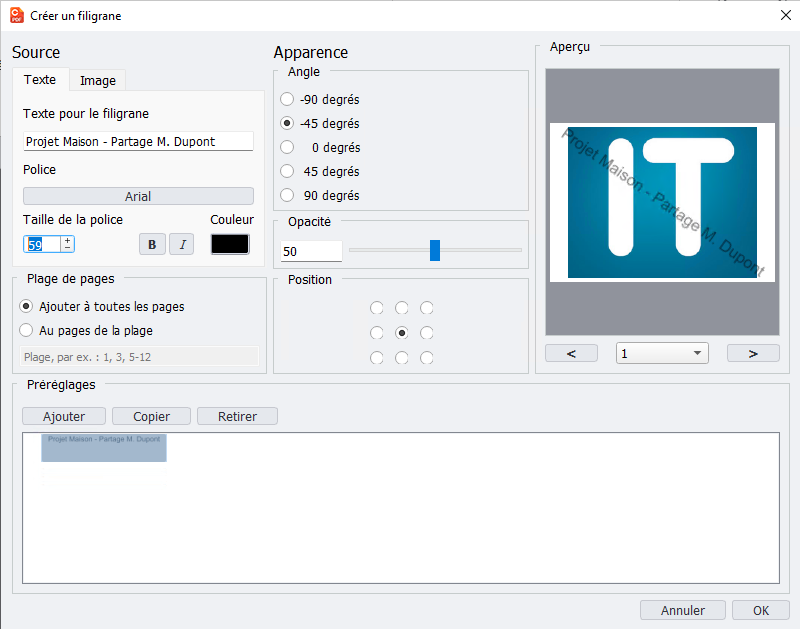This screenshot has height=629, width=800.
Task: Increase font size with the up stepper arrow
Action: [67, 239]
